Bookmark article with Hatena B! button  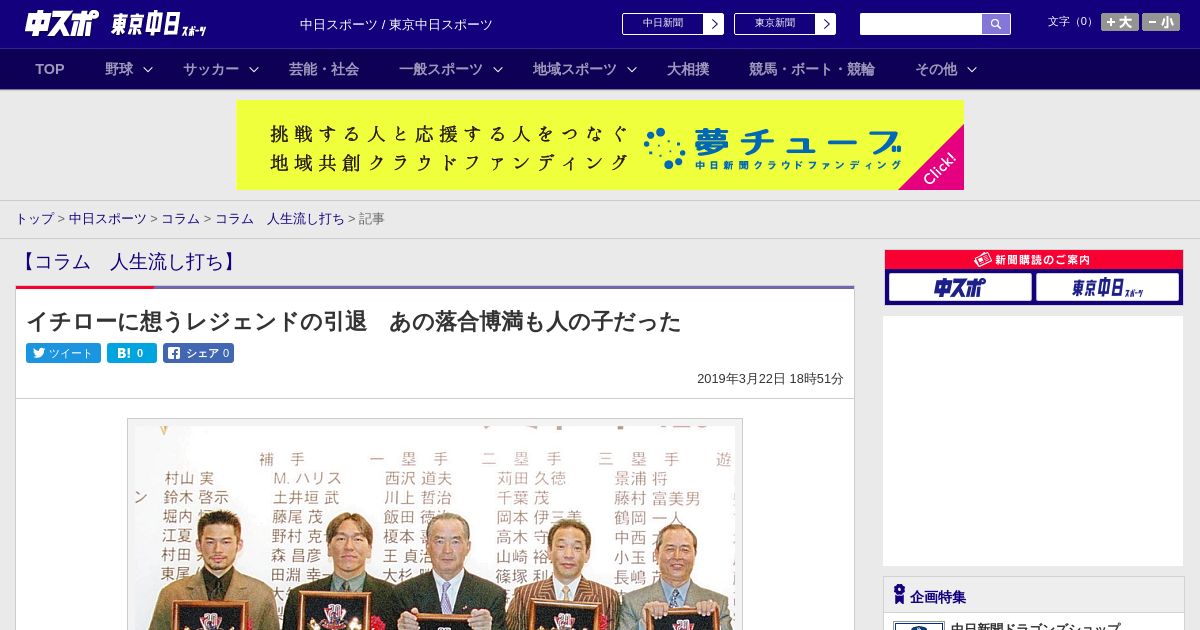click(x=132, y=353)
